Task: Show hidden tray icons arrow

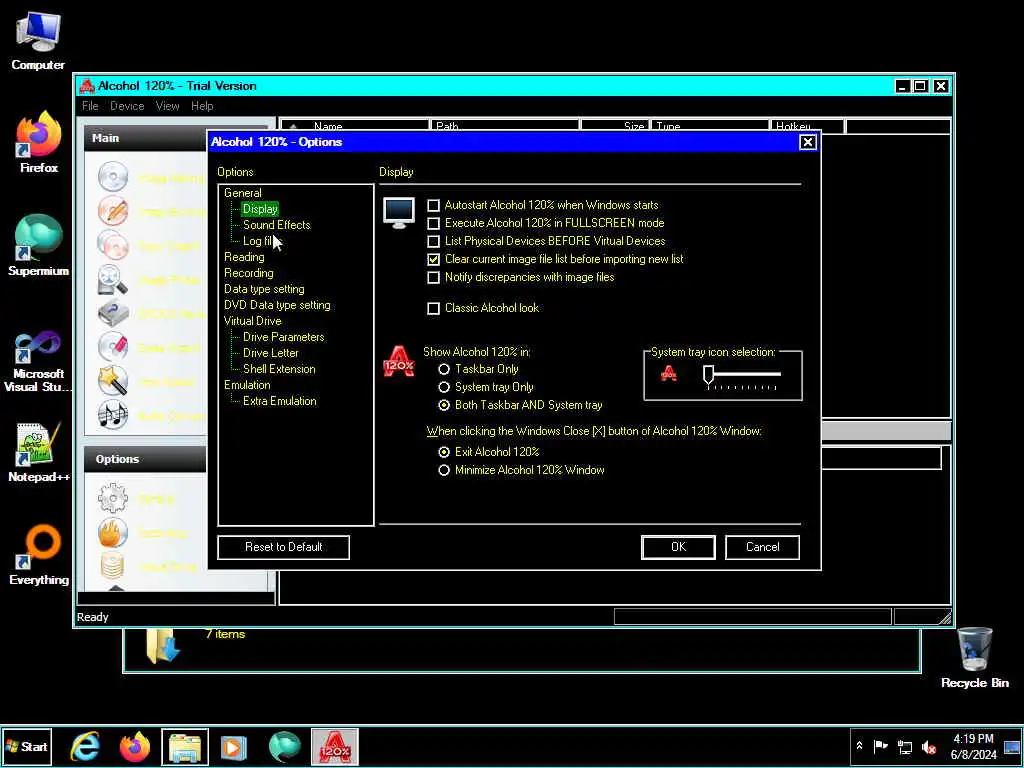Action: click(x=859, y=746)
